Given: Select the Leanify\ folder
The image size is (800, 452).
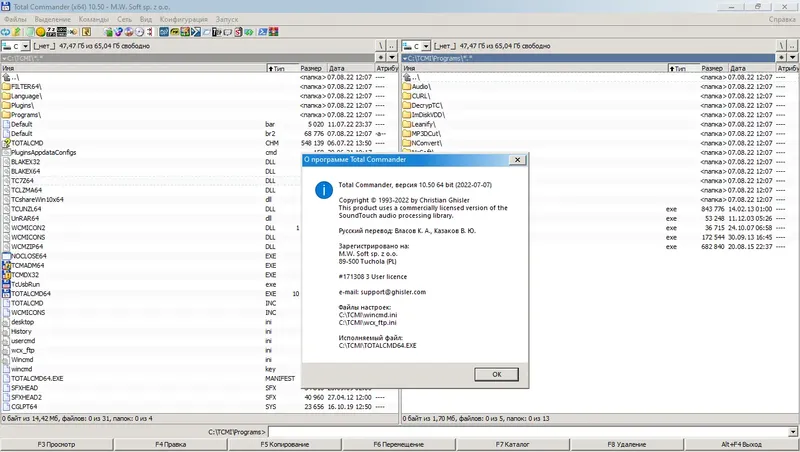Looking at the screenshot, I should coord(600,124).
